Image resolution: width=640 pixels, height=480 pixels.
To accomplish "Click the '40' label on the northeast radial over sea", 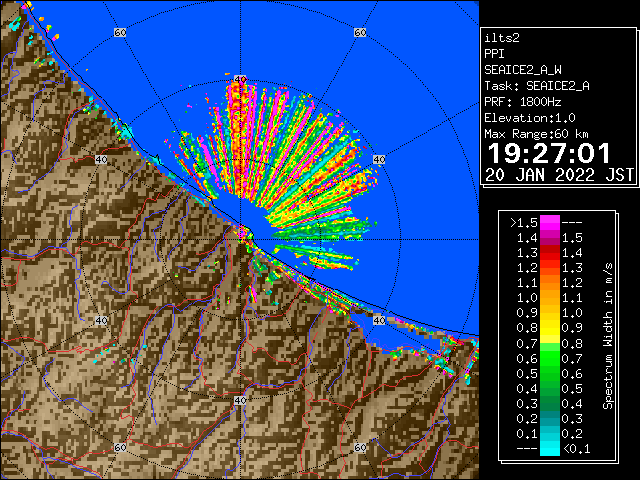I will pyautogui.click(x=379, y=159).
